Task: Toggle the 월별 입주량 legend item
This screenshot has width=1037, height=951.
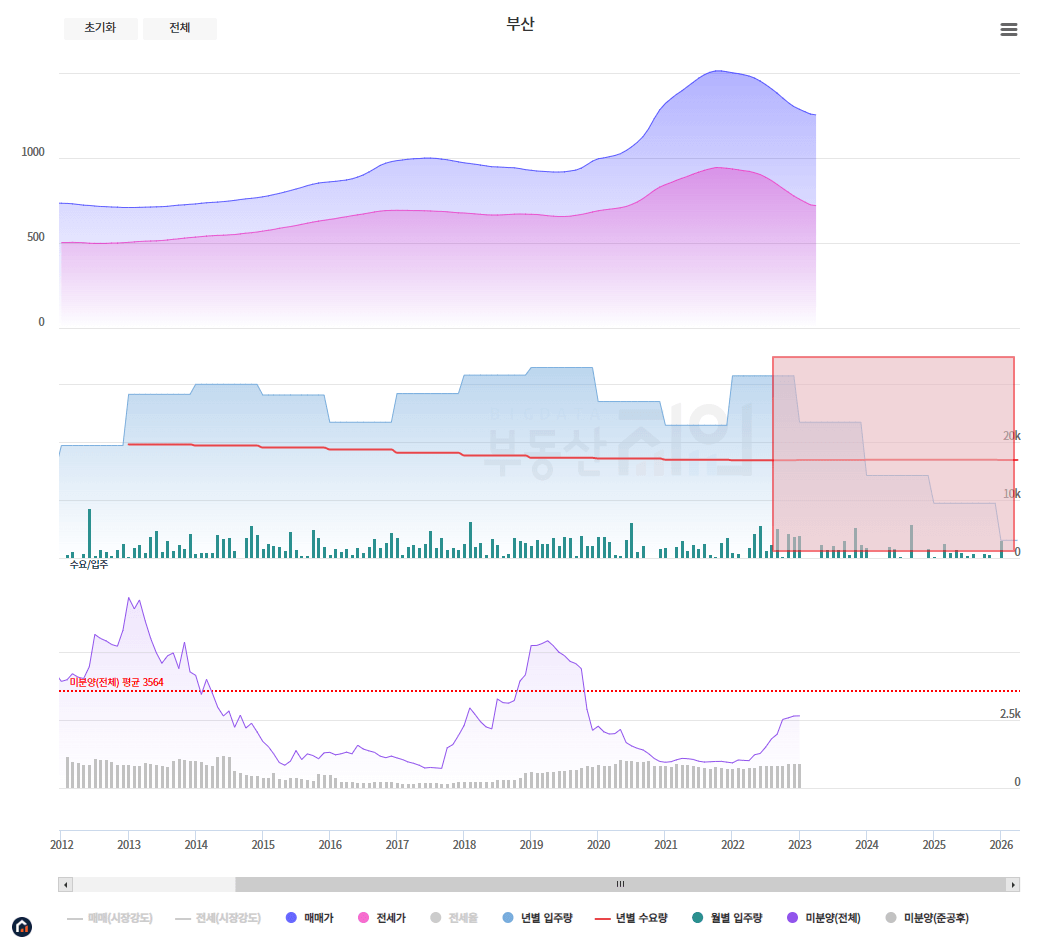Action: 727,918
